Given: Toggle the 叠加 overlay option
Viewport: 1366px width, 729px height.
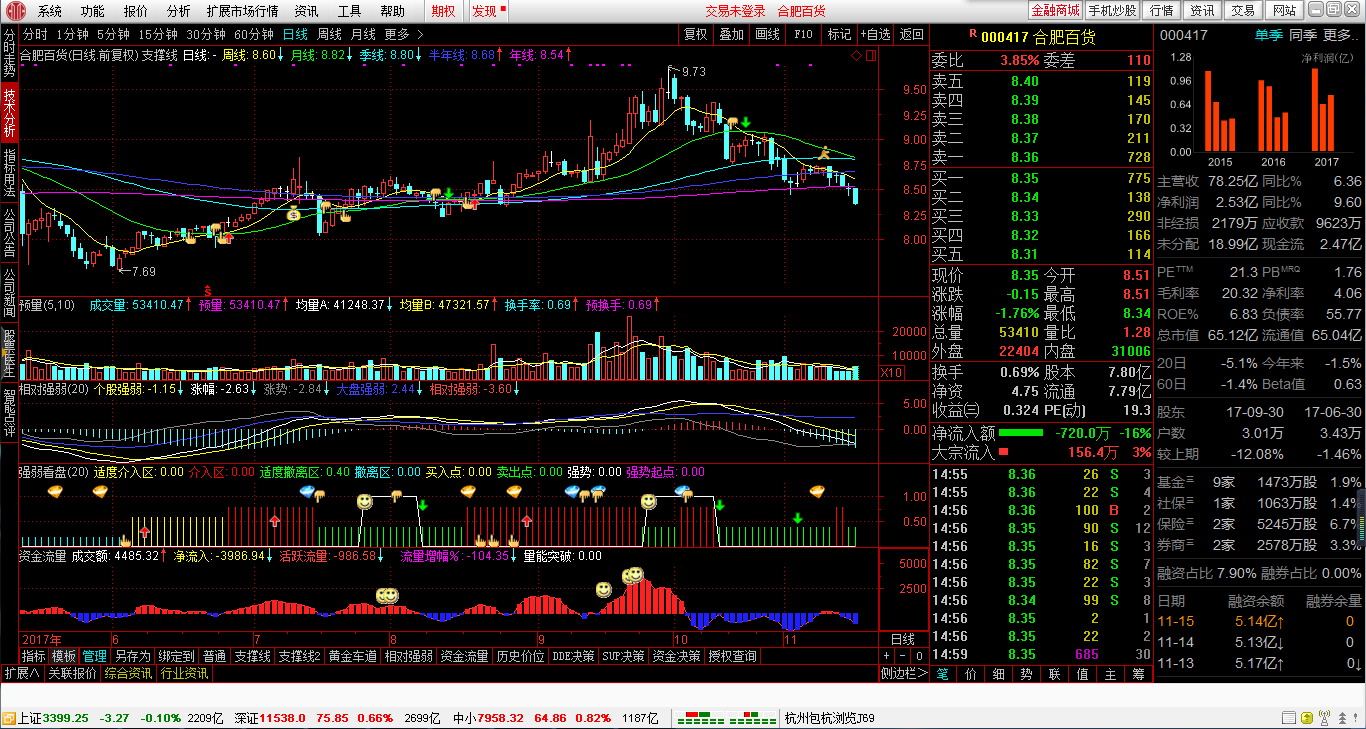Looking at the screenshot, I should pos(731,34).
